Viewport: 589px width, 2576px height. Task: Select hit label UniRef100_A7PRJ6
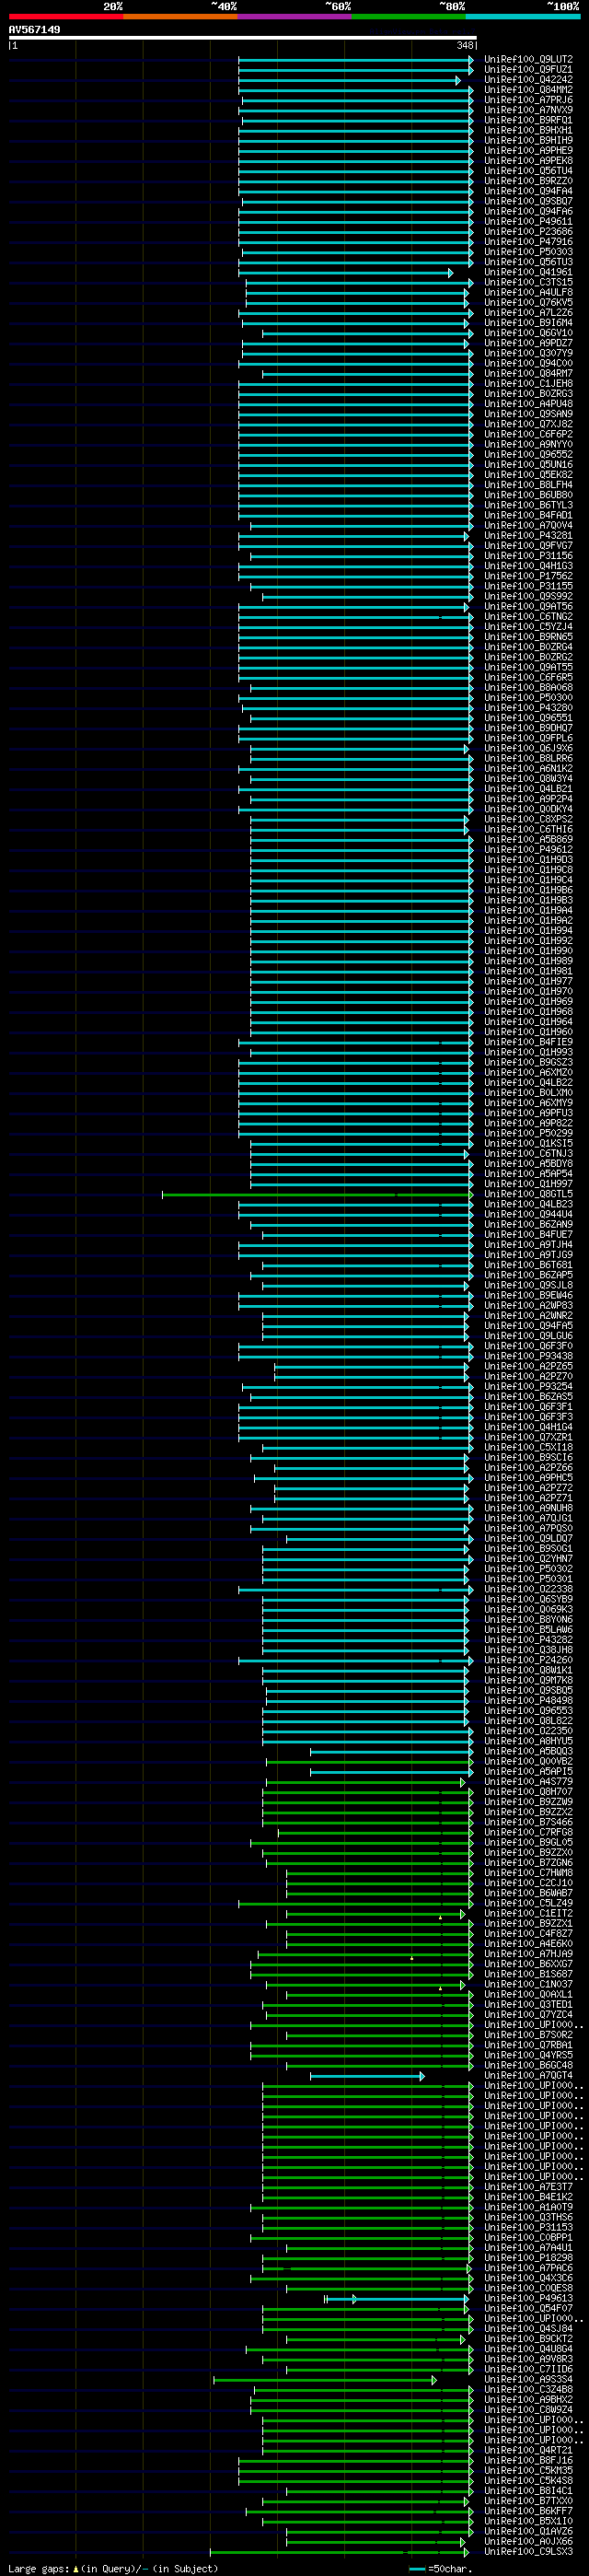(x=529, y=99)
